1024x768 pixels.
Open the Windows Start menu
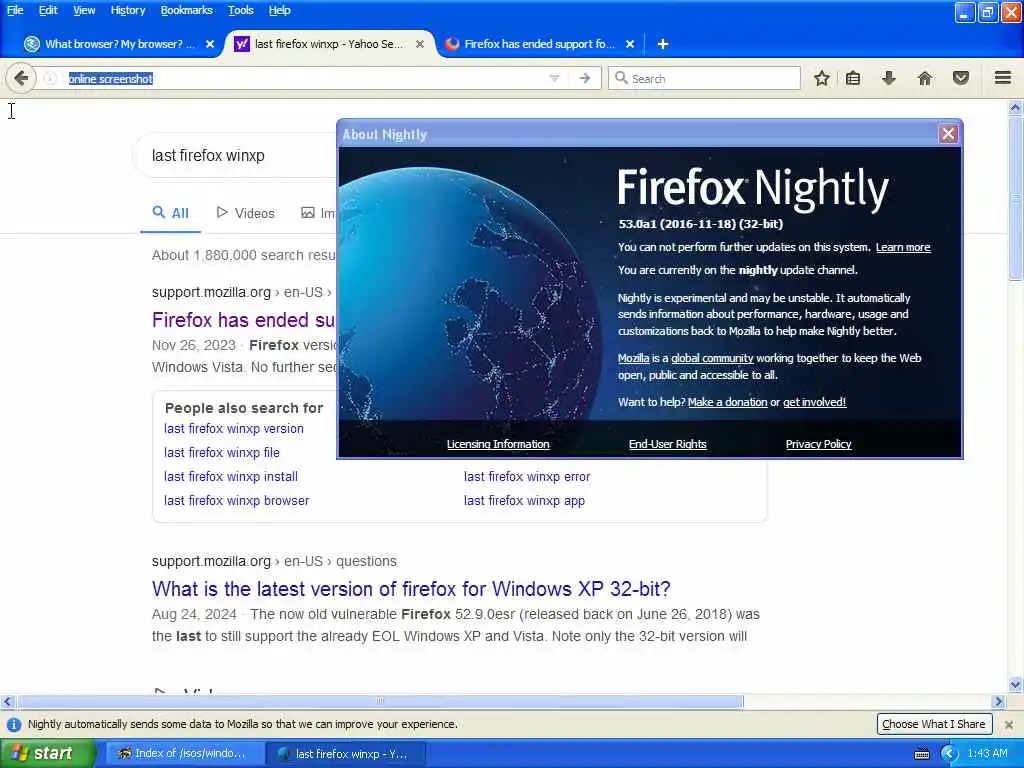click(x=48, y=753)
